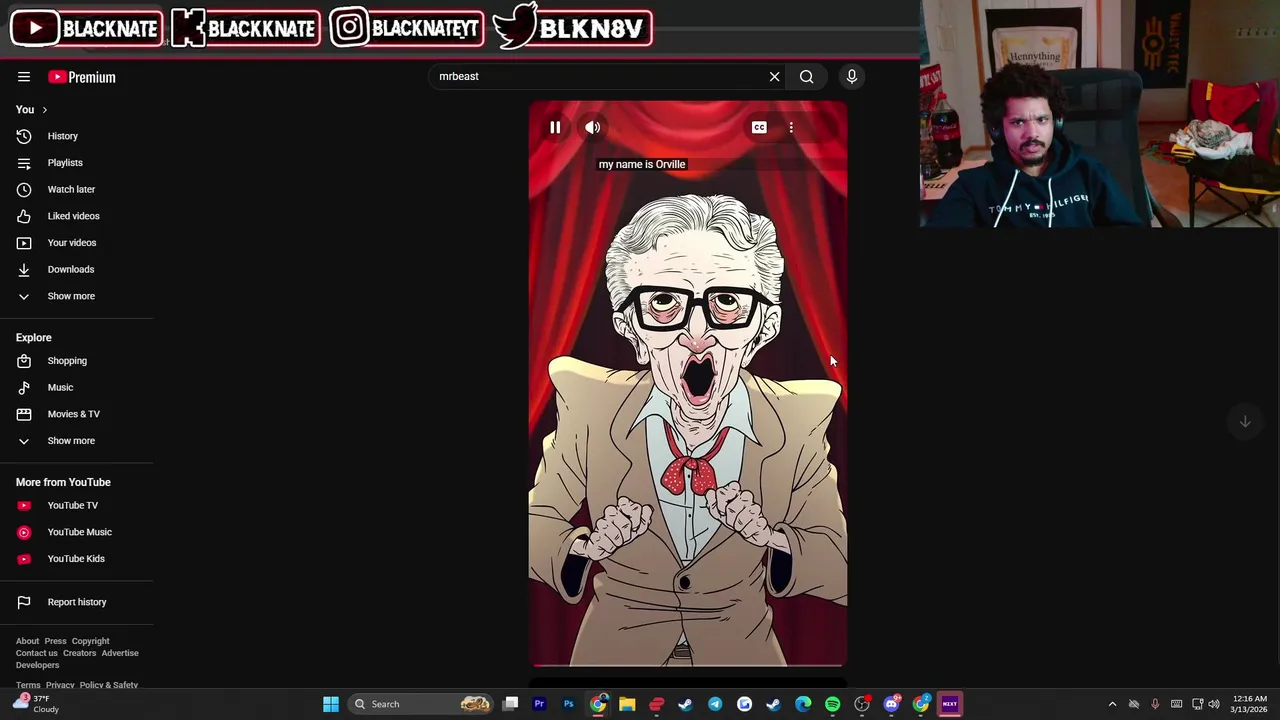Viewport: 1280px width, 720px height.
Task: Open Microsoft Edge from the taskbar
Action: (803, 704)
